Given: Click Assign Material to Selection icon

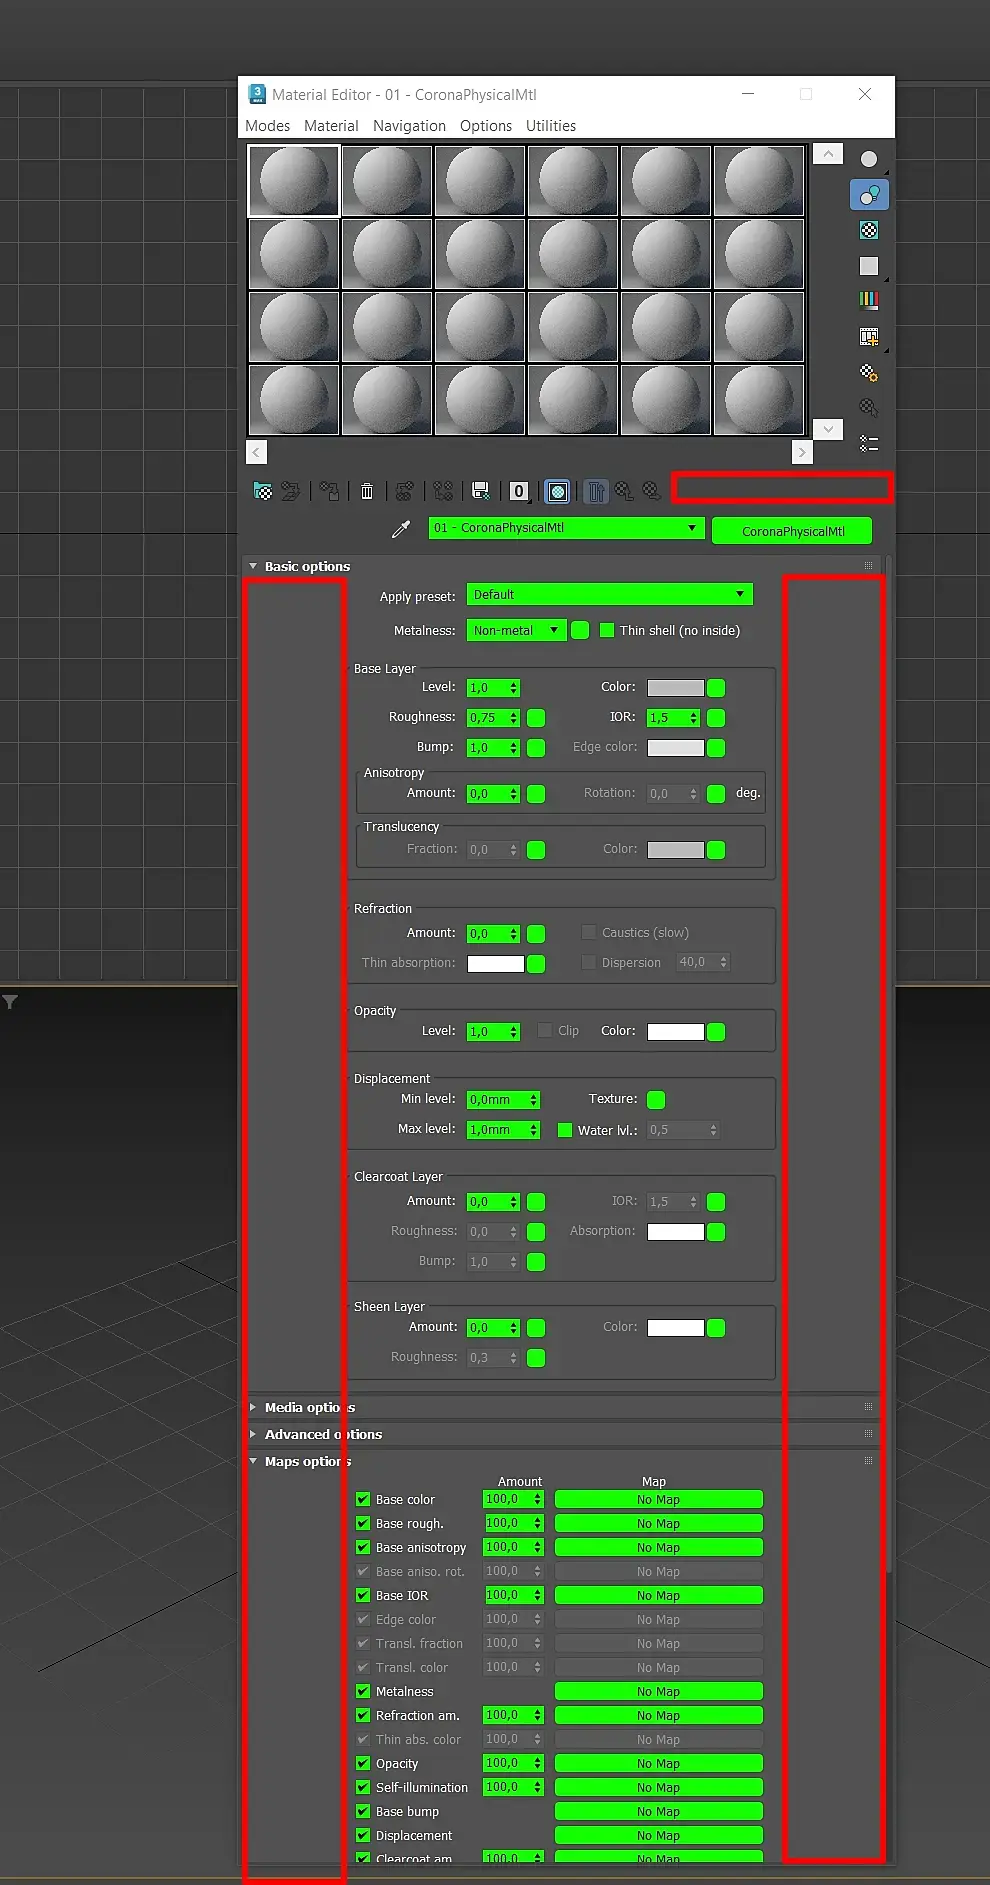Looking at the screenshot, I should [329, 491].
